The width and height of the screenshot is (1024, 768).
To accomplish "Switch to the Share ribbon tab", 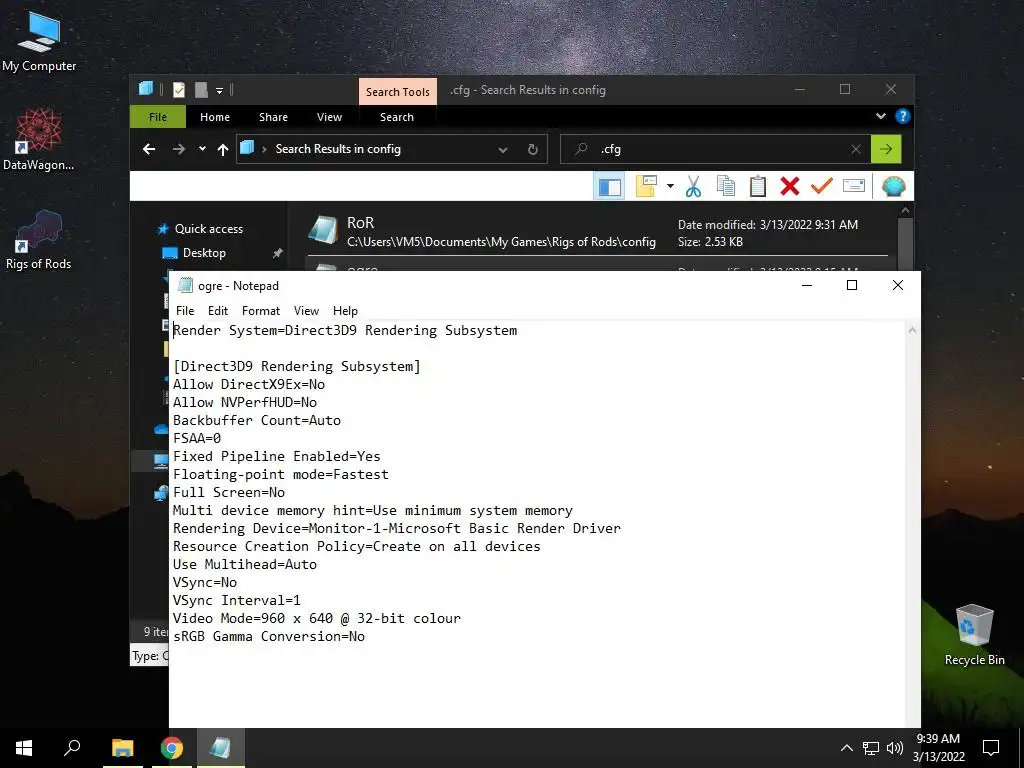I will pyautogui.click(x=273, y=117).
